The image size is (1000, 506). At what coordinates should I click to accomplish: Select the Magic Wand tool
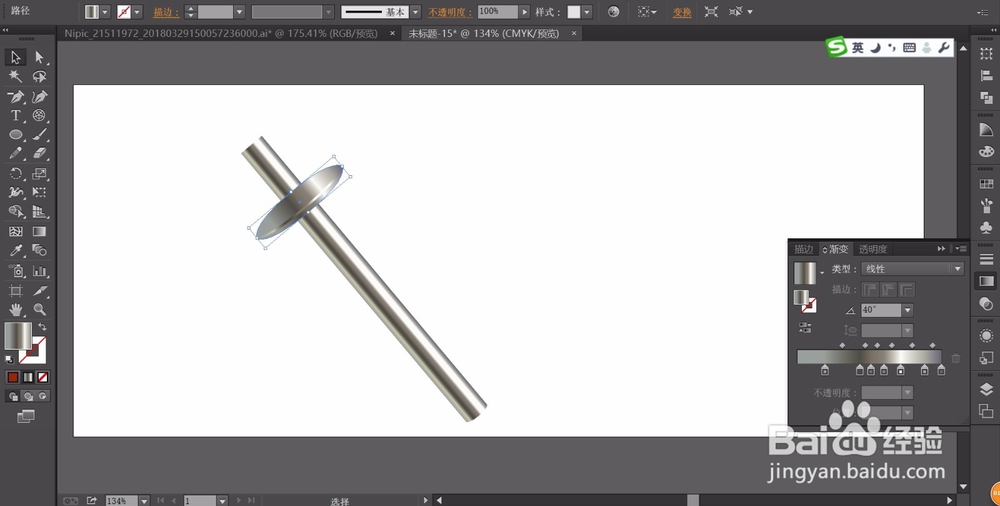point(15,77)
